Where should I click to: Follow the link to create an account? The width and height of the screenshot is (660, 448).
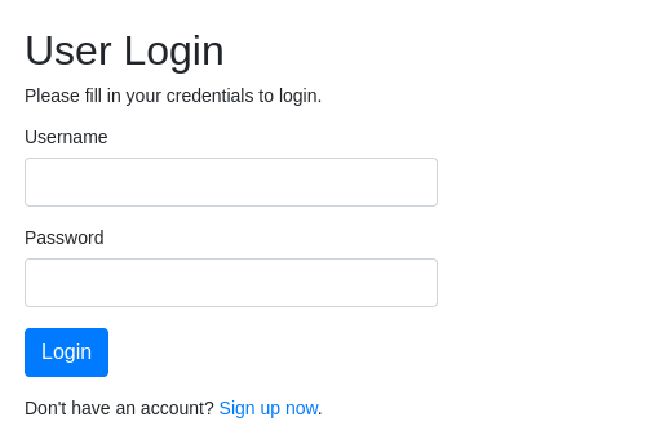pos(268,408)
